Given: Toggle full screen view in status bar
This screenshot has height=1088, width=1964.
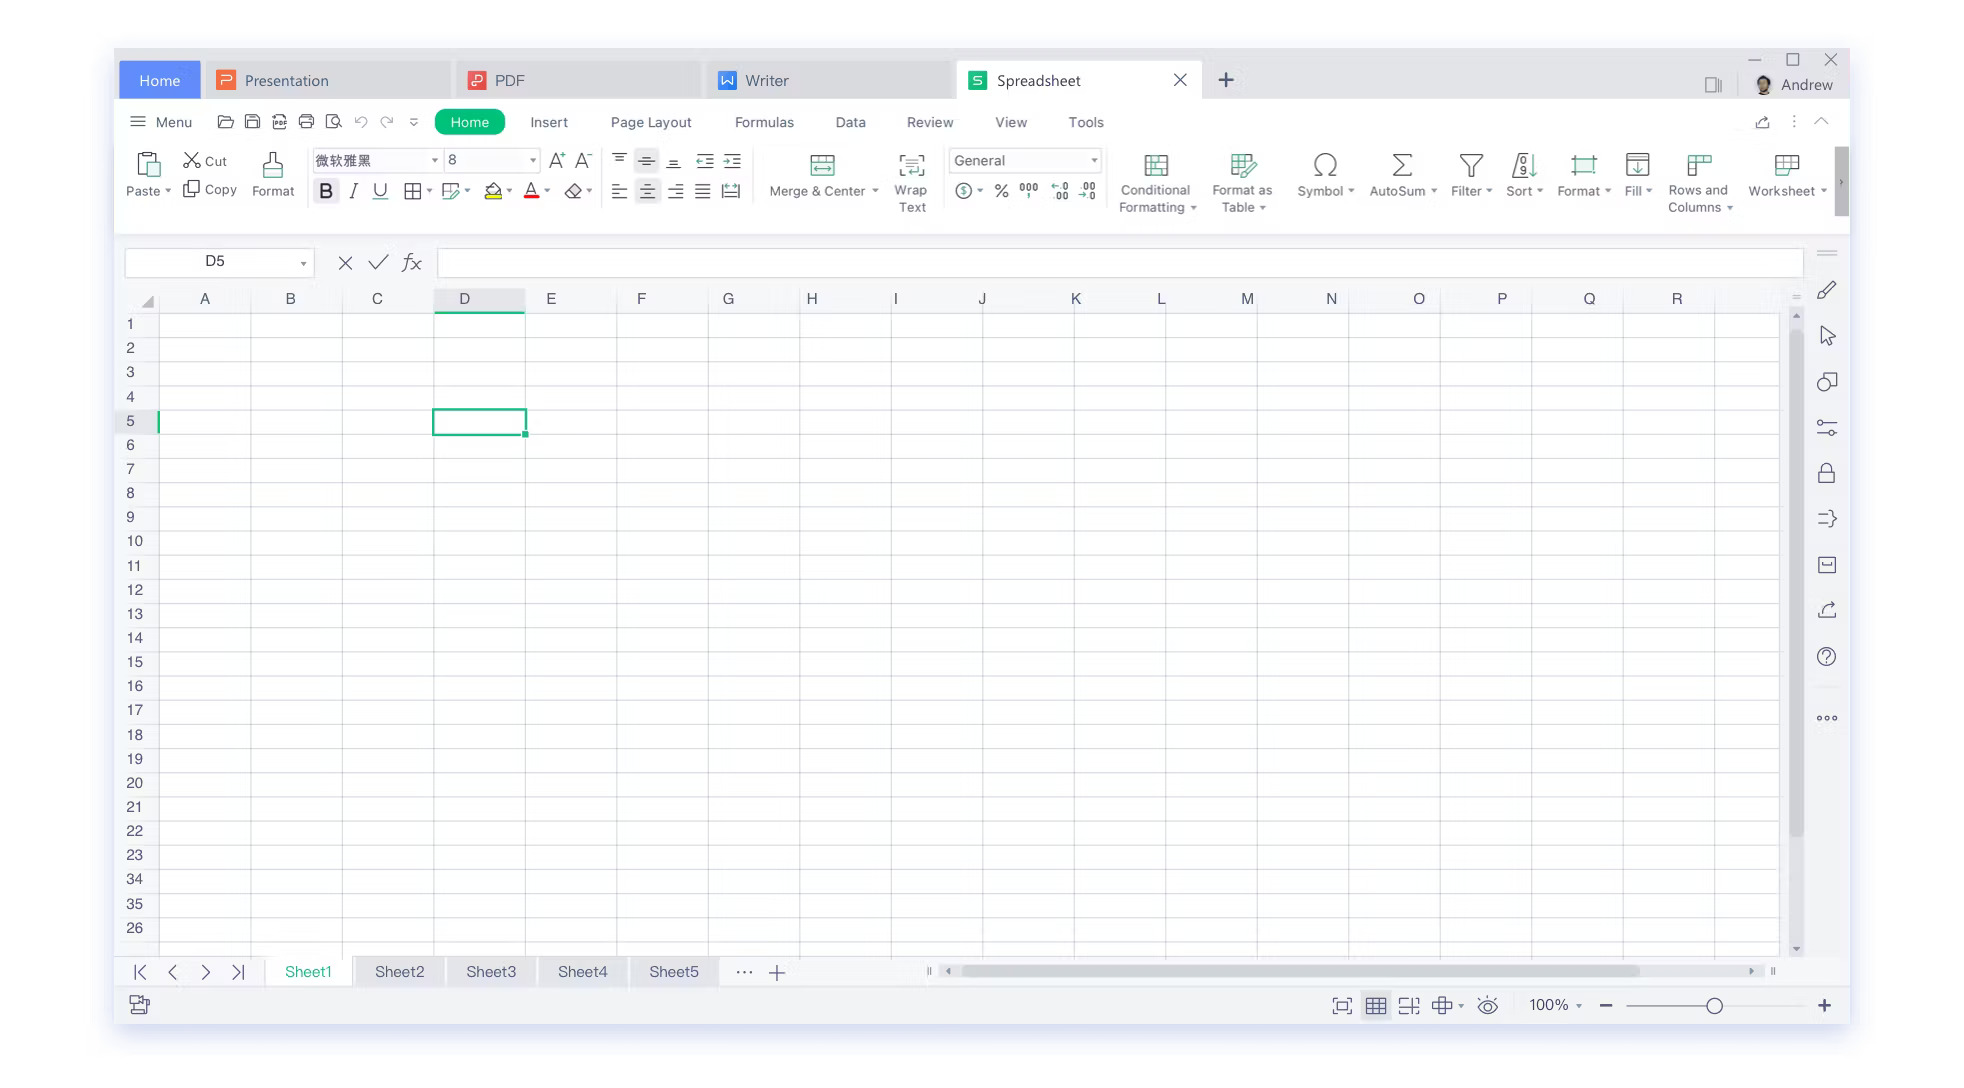Looking at the screenshot, I should coord(1342,1006).
